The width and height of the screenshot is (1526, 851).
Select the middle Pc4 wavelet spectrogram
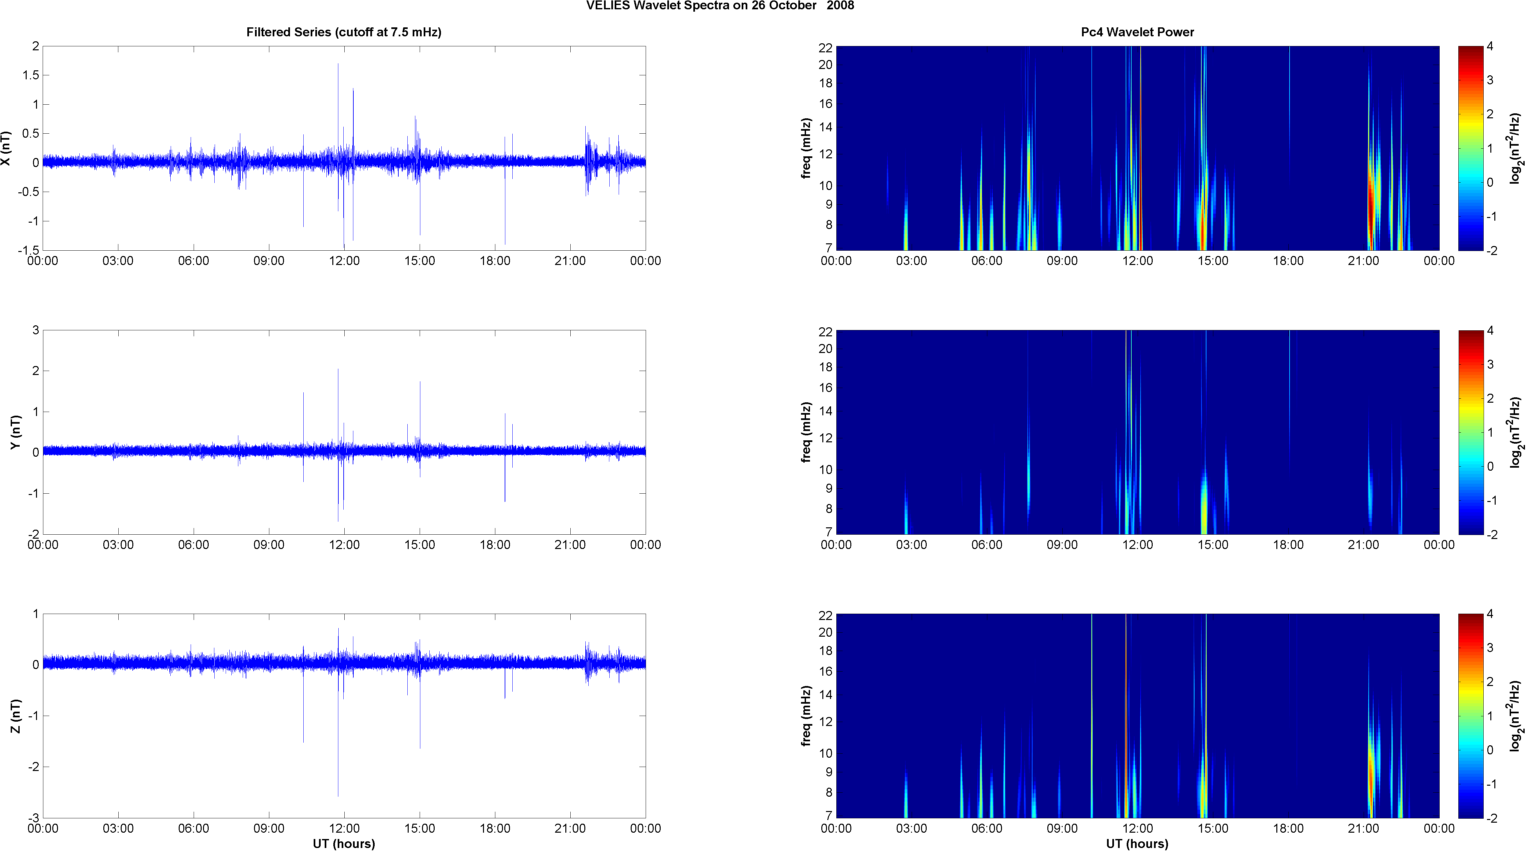1137,432
